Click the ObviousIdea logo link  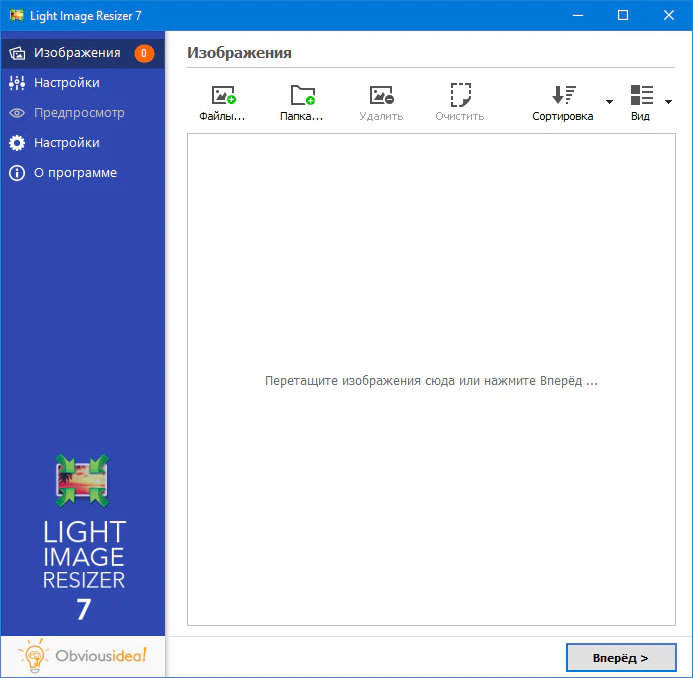(x=83, y=656)
